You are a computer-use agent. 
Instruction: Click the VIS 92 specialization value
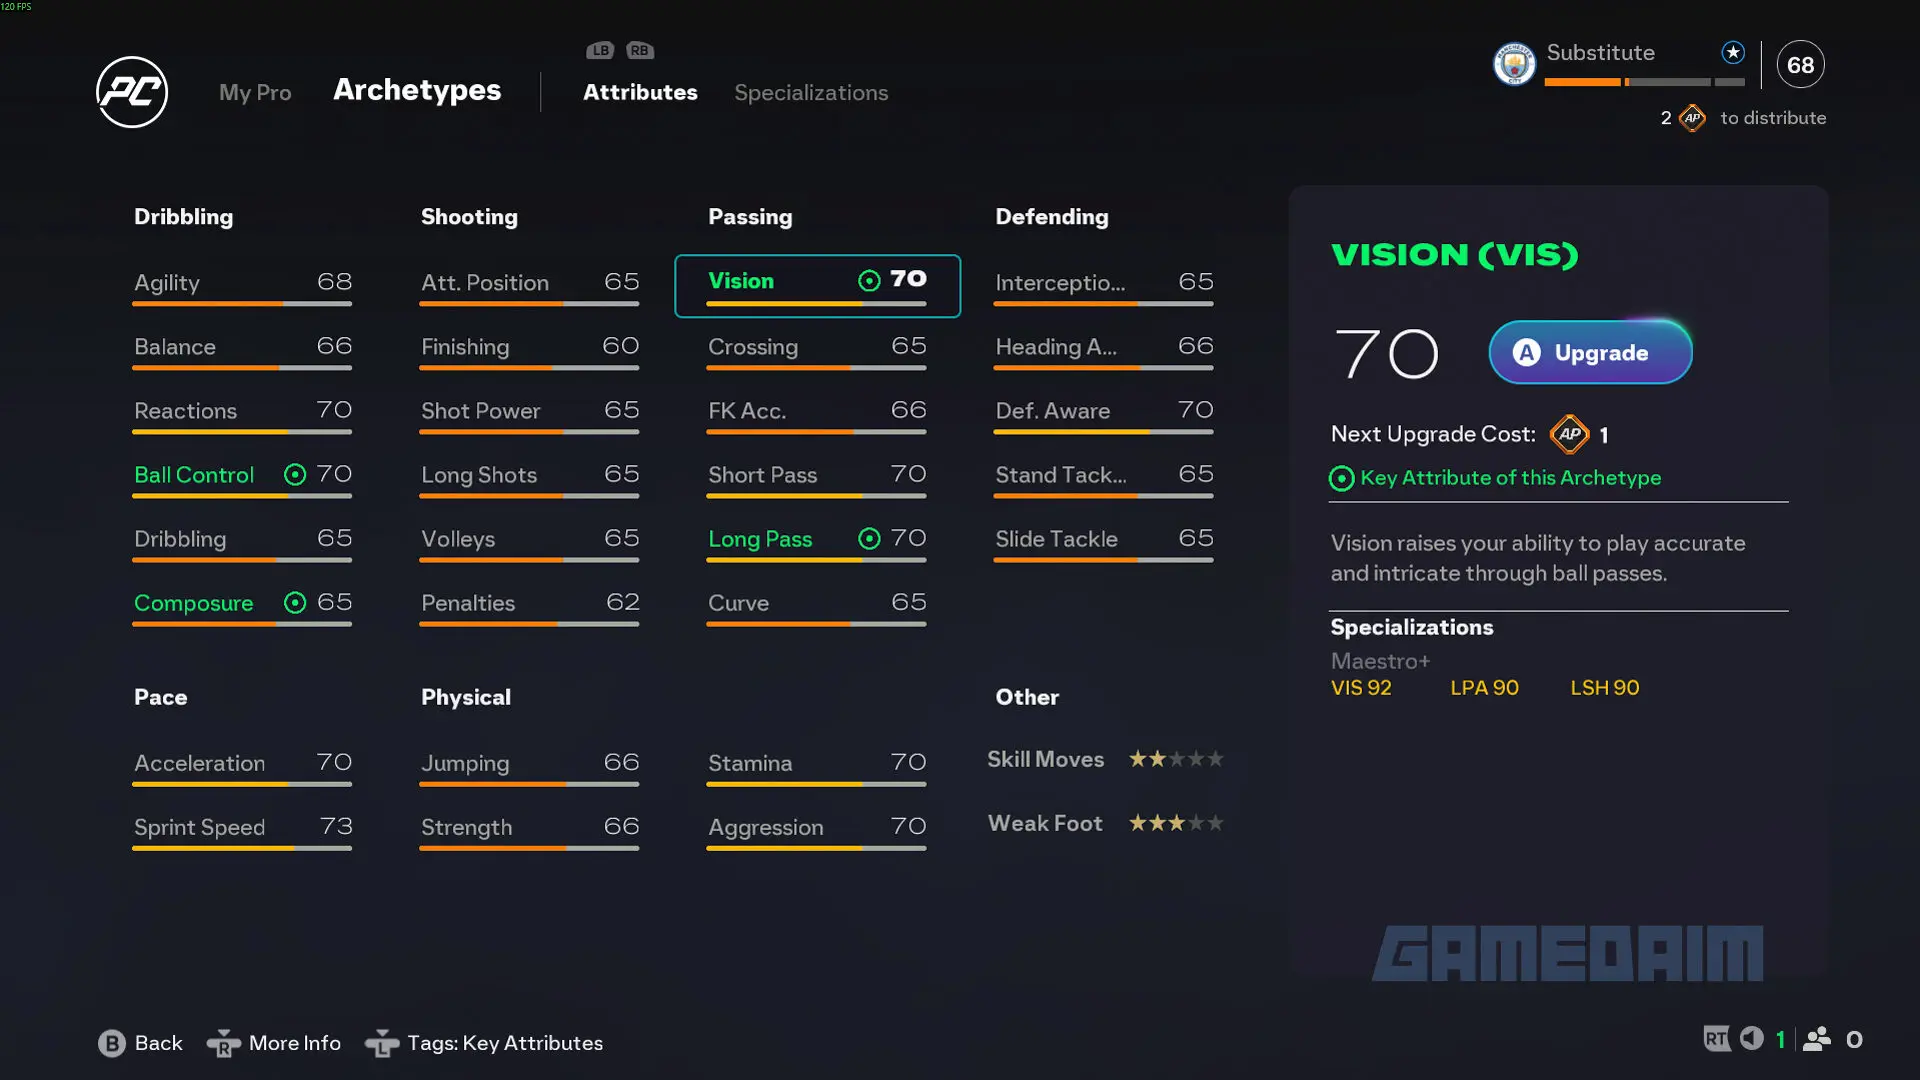tap(1360, 688)
